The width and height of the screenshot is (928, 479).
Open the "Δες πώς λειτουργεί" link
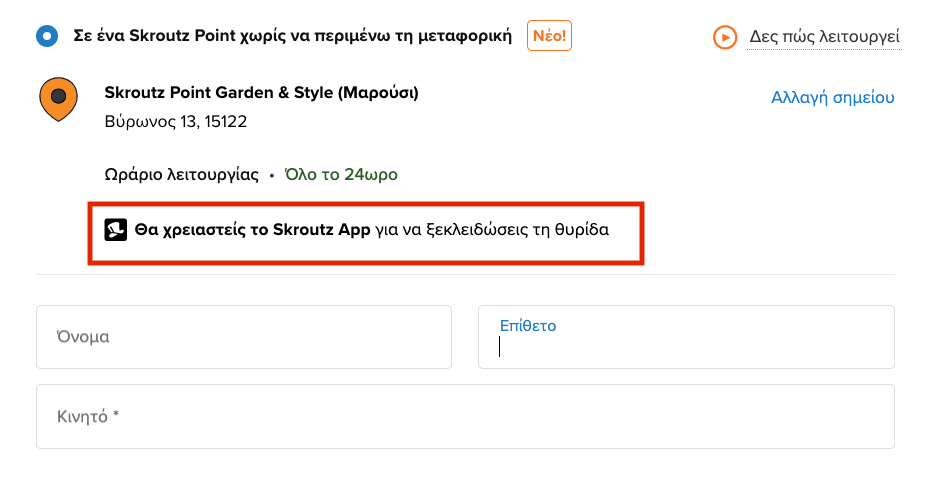tap(824, 38)
